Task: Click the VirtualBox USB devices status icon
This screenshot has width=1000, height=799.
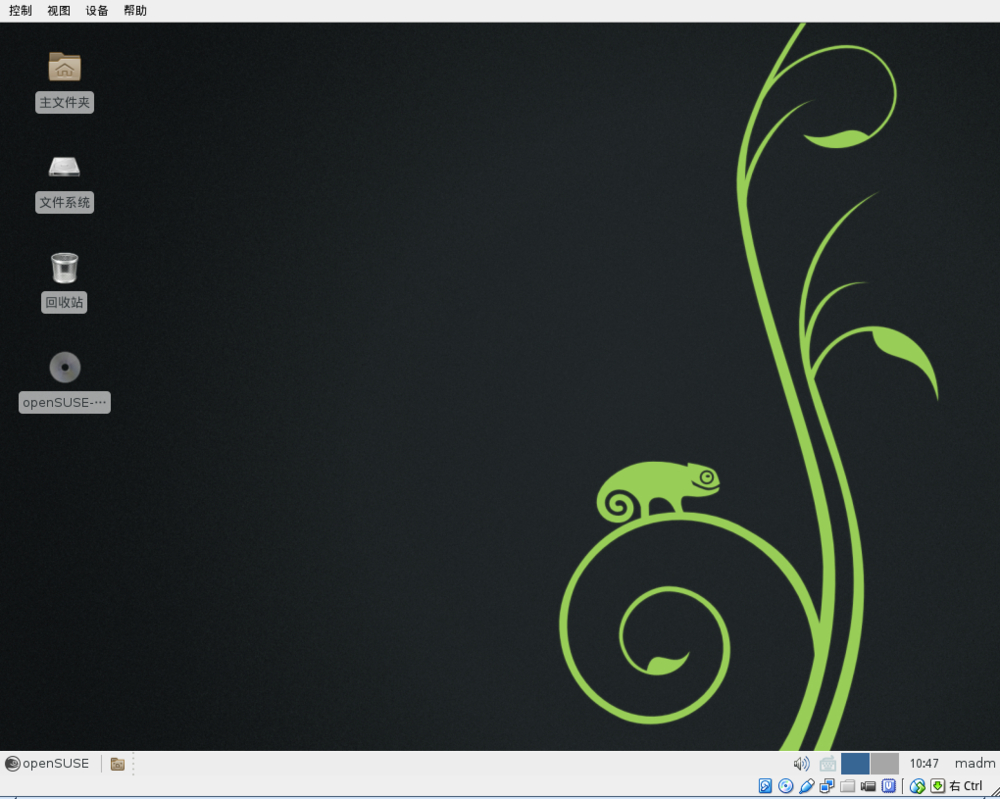Action: (806, 786)
